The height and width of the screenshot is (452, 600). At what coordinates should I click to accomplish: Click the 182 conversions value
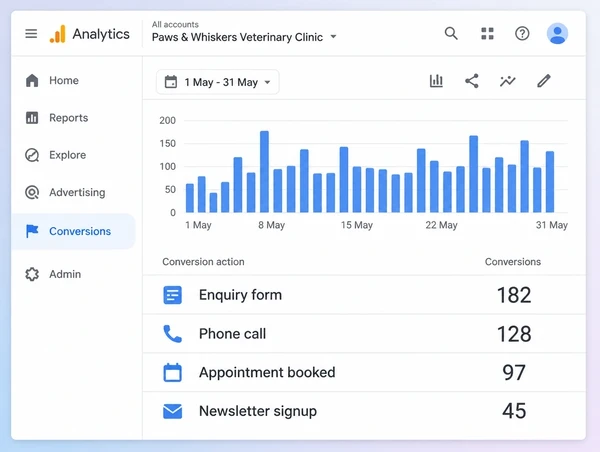coord(514,295)
